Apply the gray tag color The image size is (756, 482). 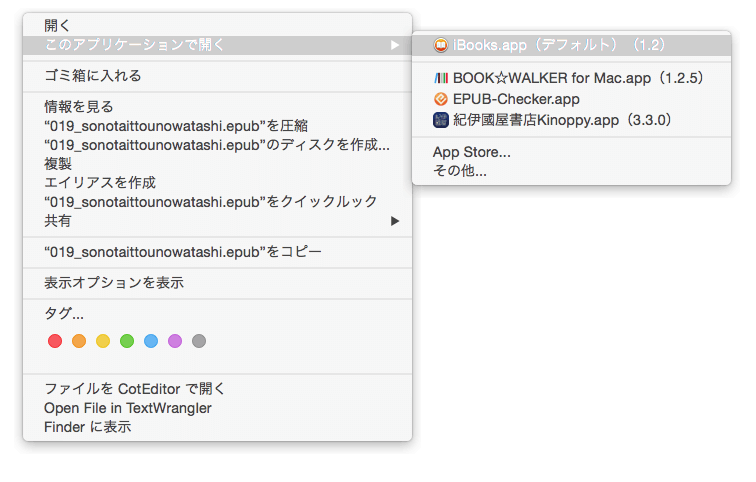(x=199, y=341)
